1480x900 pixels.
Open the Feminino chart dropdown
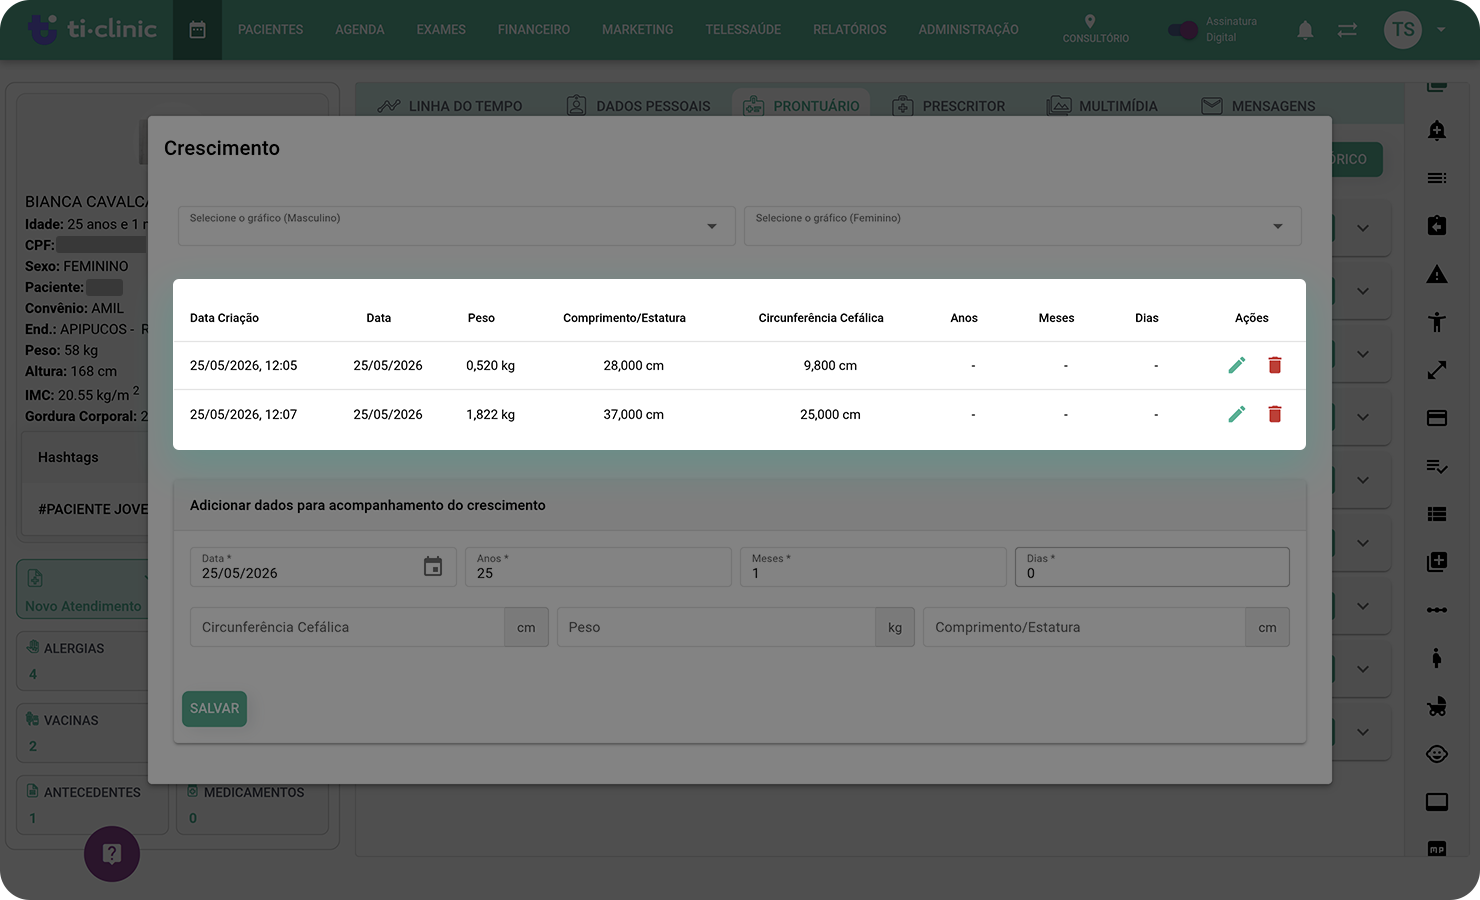pyautogui.click(x=1023, y=226)
